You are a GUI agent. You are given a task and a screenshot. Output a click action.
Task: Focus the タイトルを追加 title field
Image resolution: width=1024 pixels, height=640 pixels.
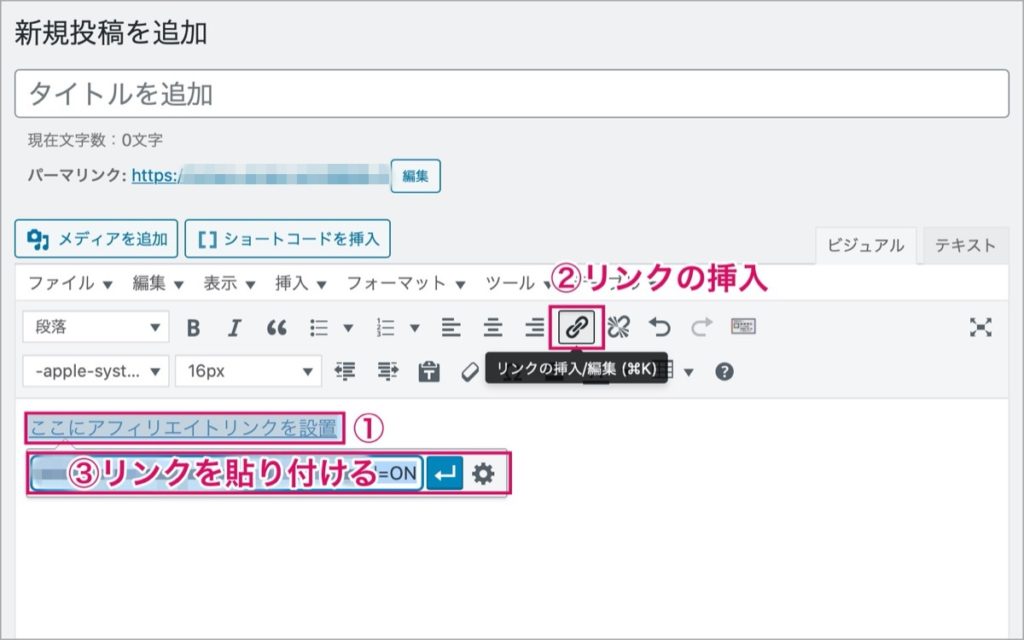point(512,94)
